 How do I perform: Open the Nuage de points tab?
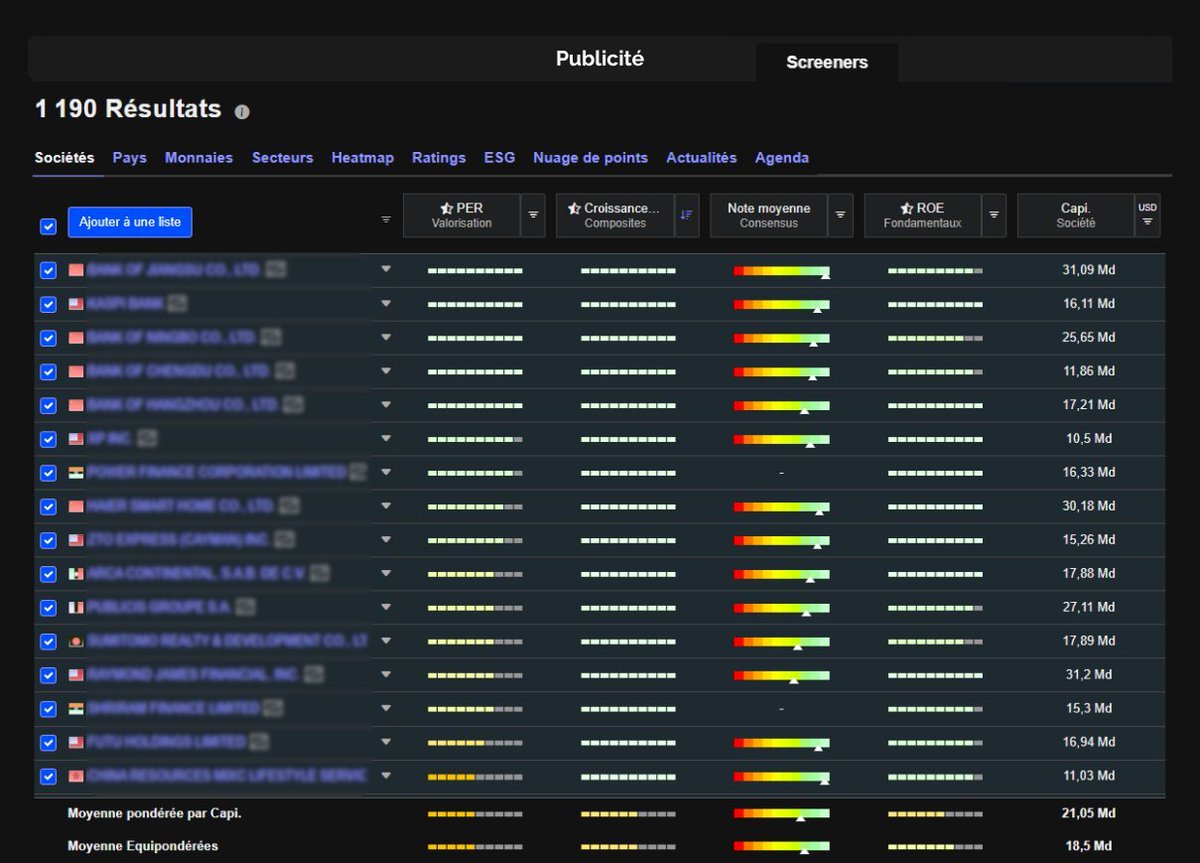pyautogui.click(x=590, y=158)
